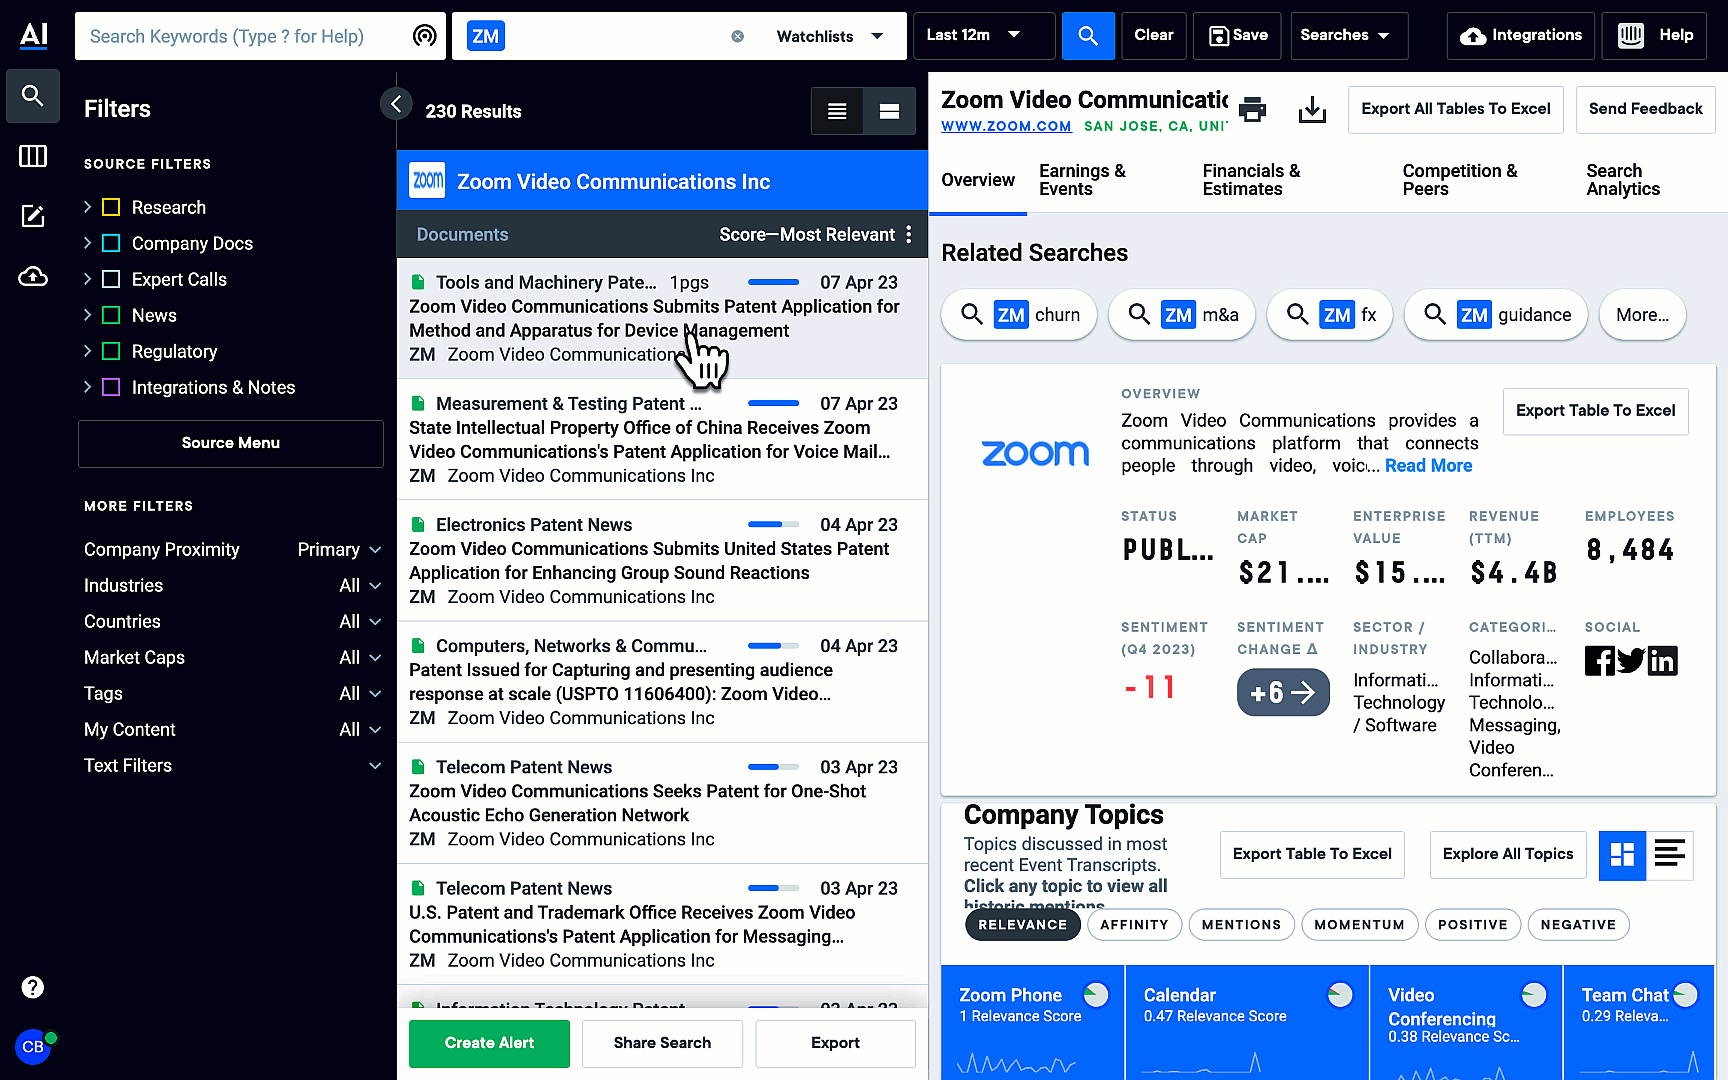
Task: Open the question mark help icon
Action: pos(33,987)
